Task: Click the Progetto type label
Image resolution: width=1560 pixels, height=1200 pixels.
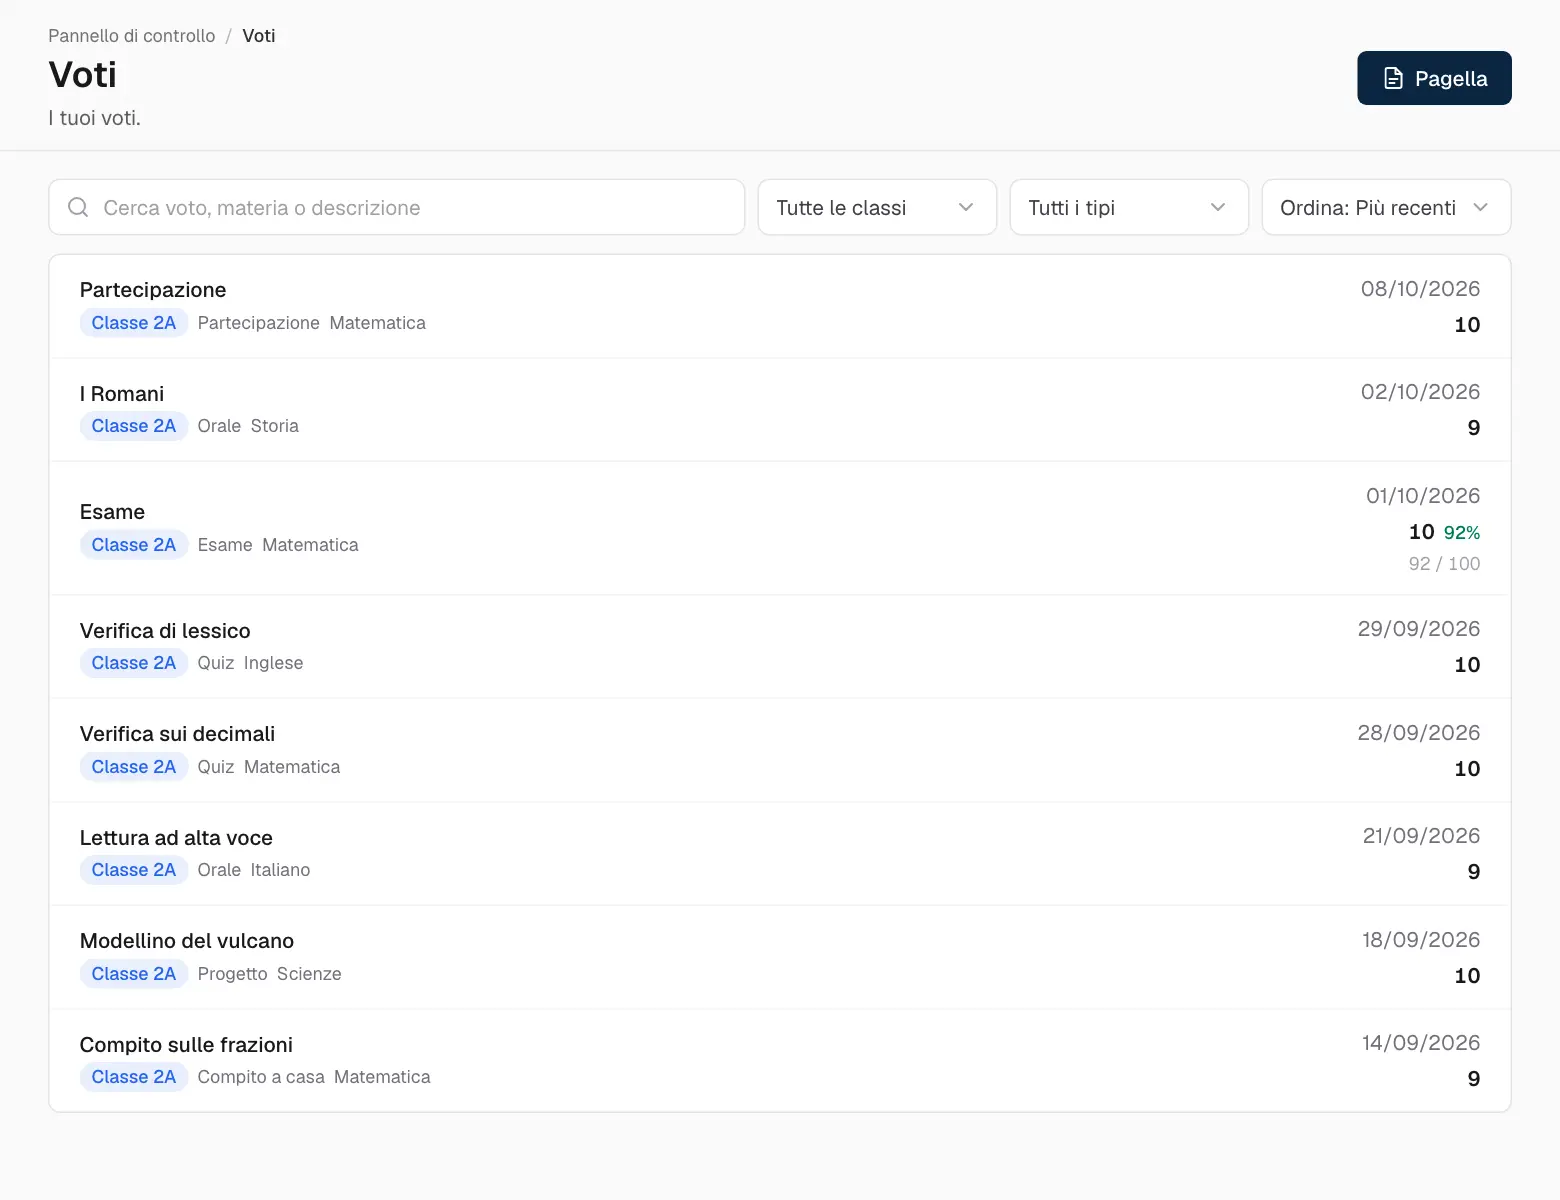Action: pyautogui.click(x=233, y=974)
